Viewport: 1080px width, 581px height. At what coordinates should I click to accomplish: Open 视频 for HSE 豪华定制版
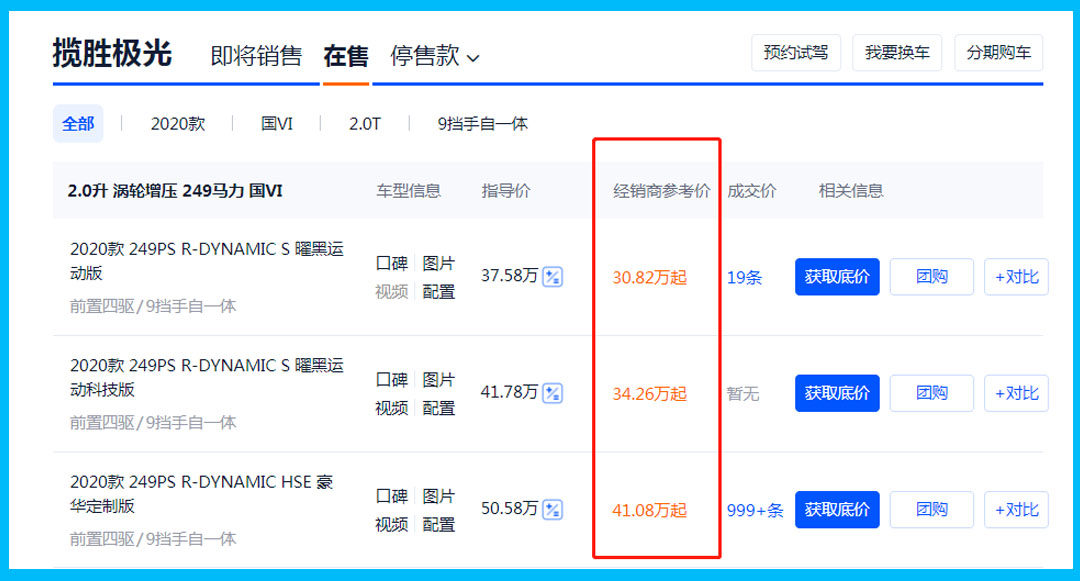click(391, 525)
